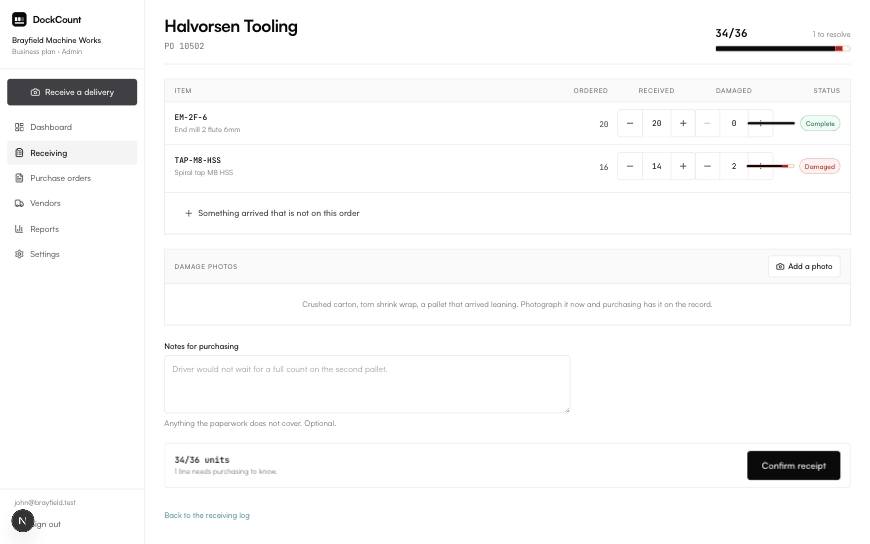Click the Ordered column header
The image size is (870, 544).
pos(590,90)
